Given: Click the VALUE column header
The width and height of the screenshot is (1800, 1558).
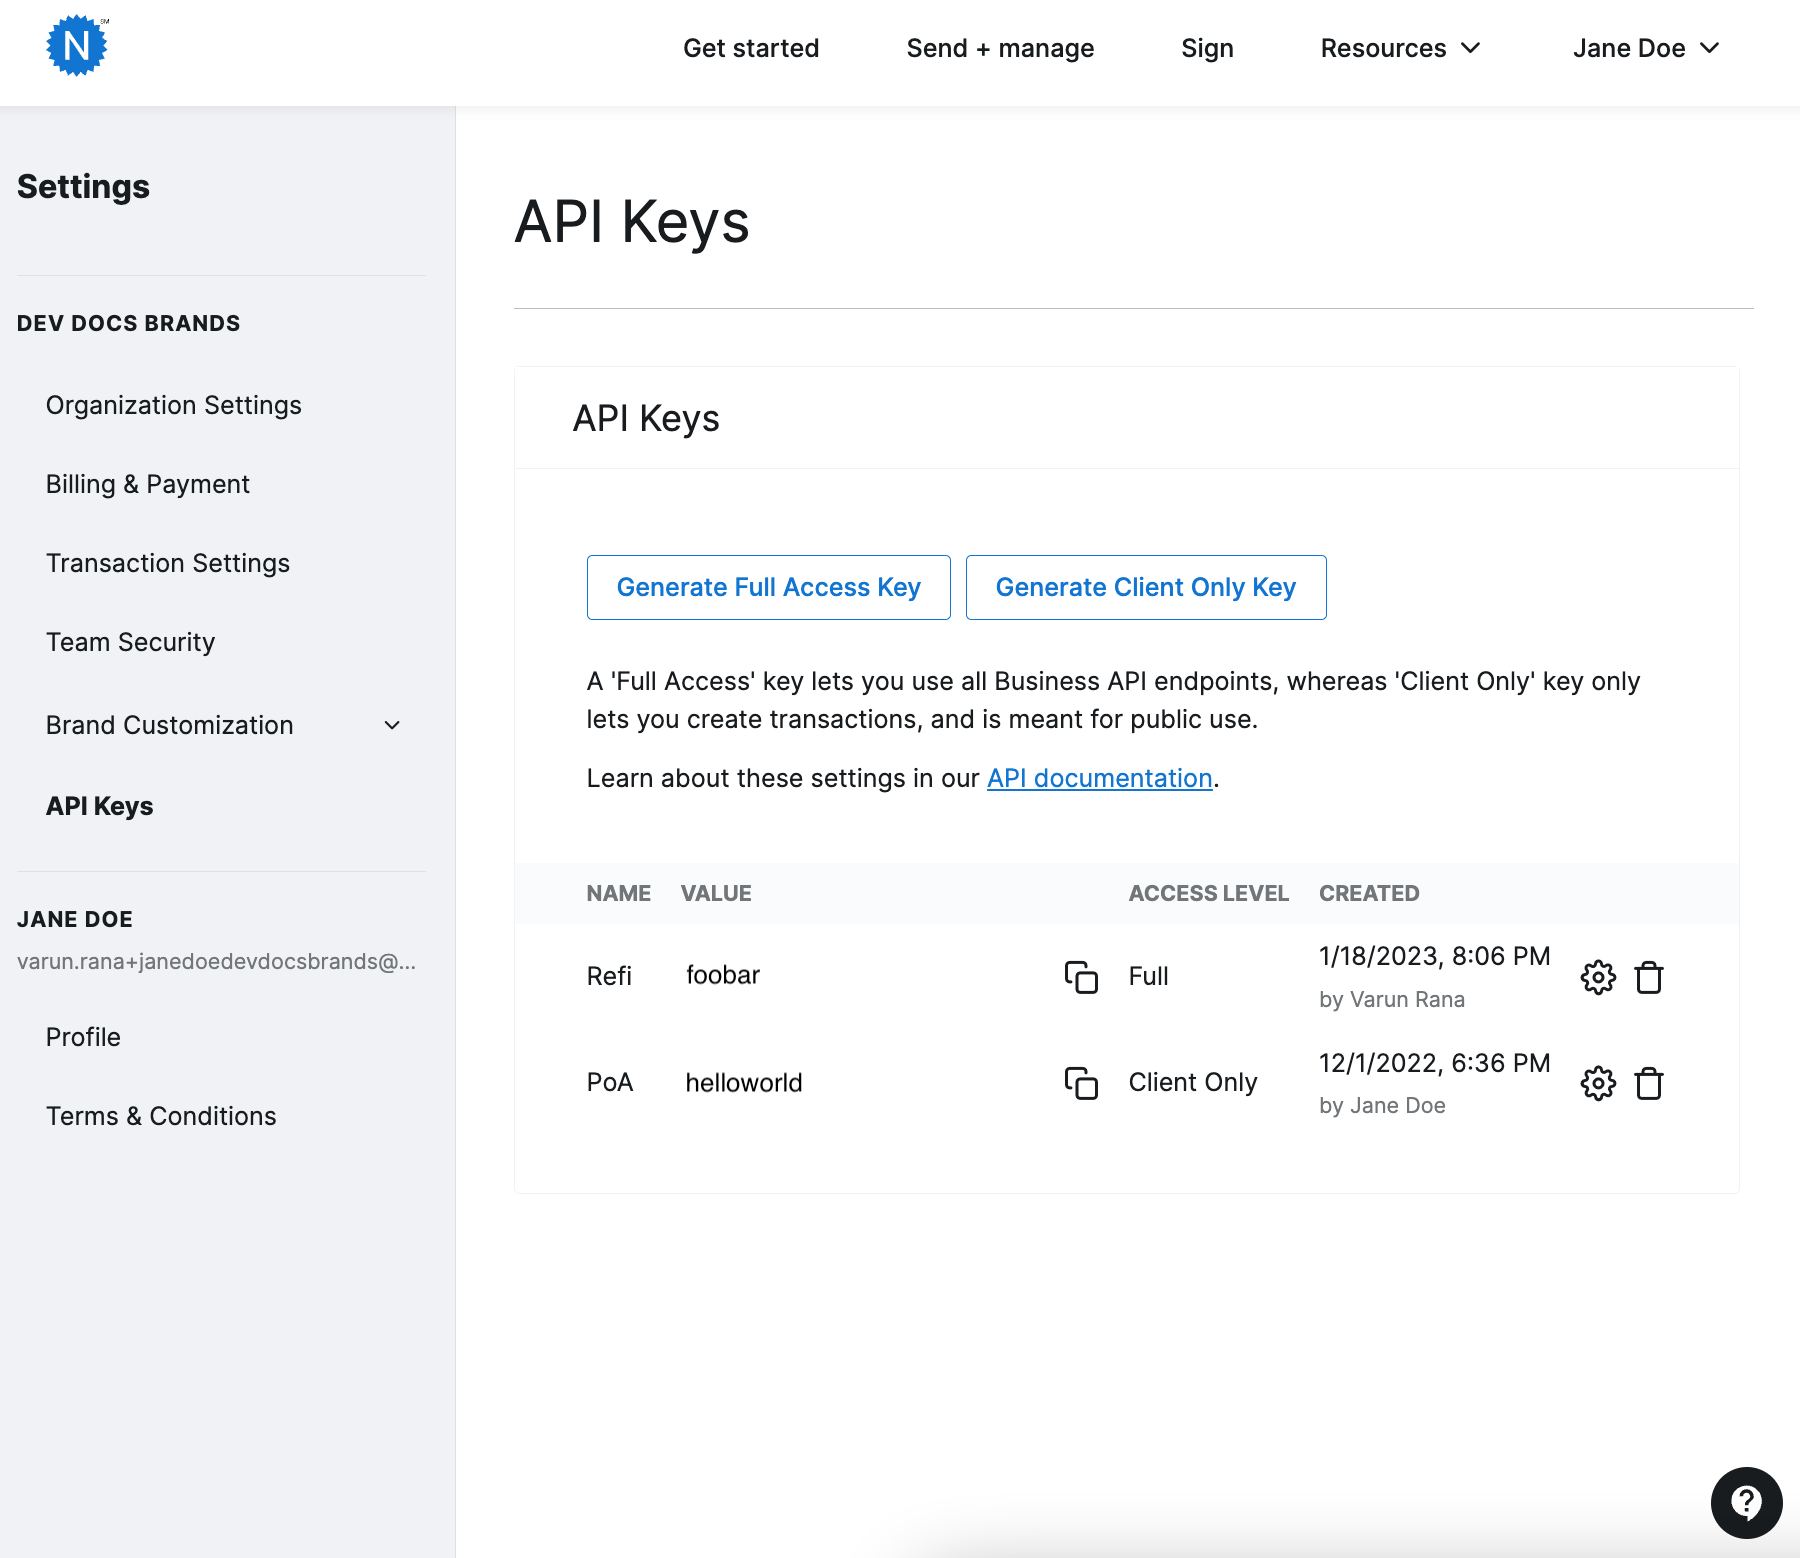Looking at the screenshot, I should coord(716,893).
